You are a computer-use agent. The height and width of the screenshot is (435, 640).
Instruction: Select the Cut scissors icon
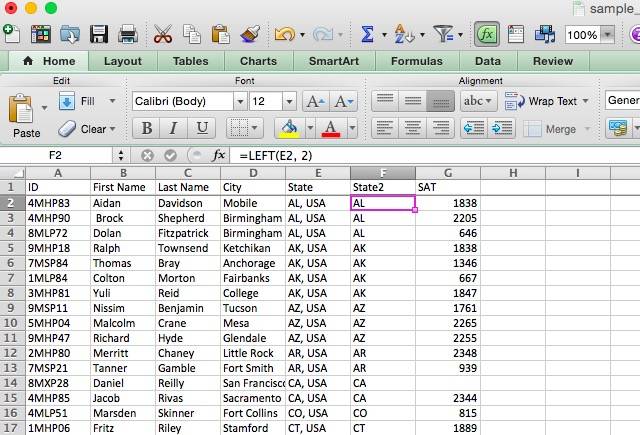[163, 34]
